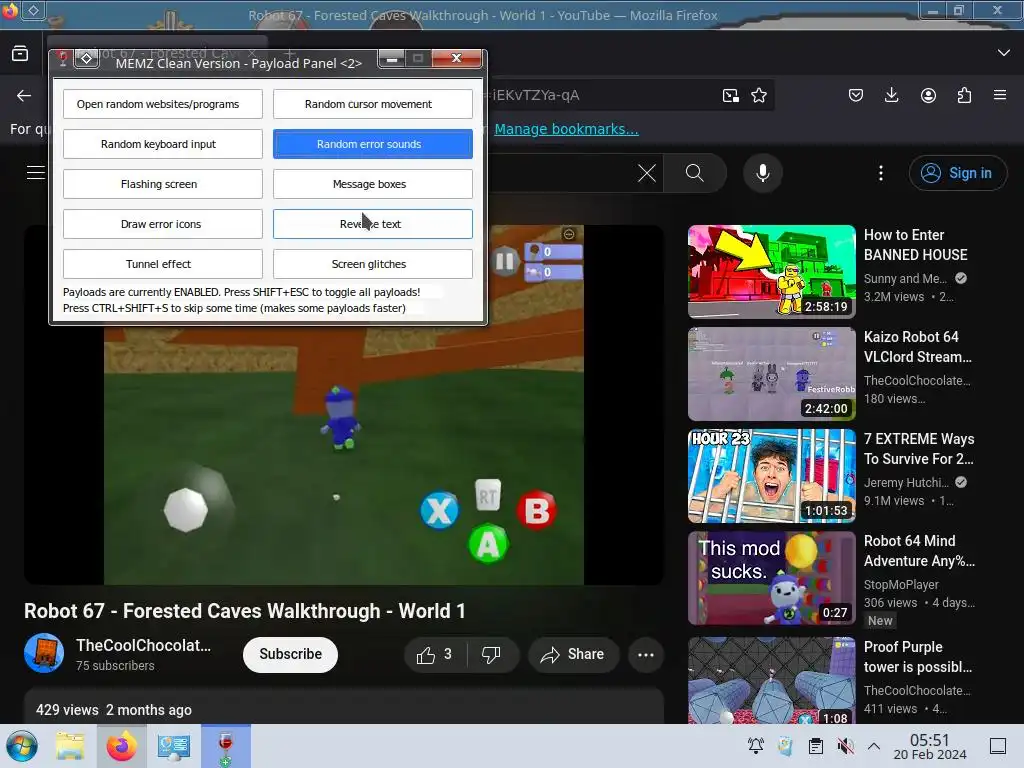The image size is (1024, 768).
Task: Toggle the Flashing screen payload
Action: (x=163, y=184)
